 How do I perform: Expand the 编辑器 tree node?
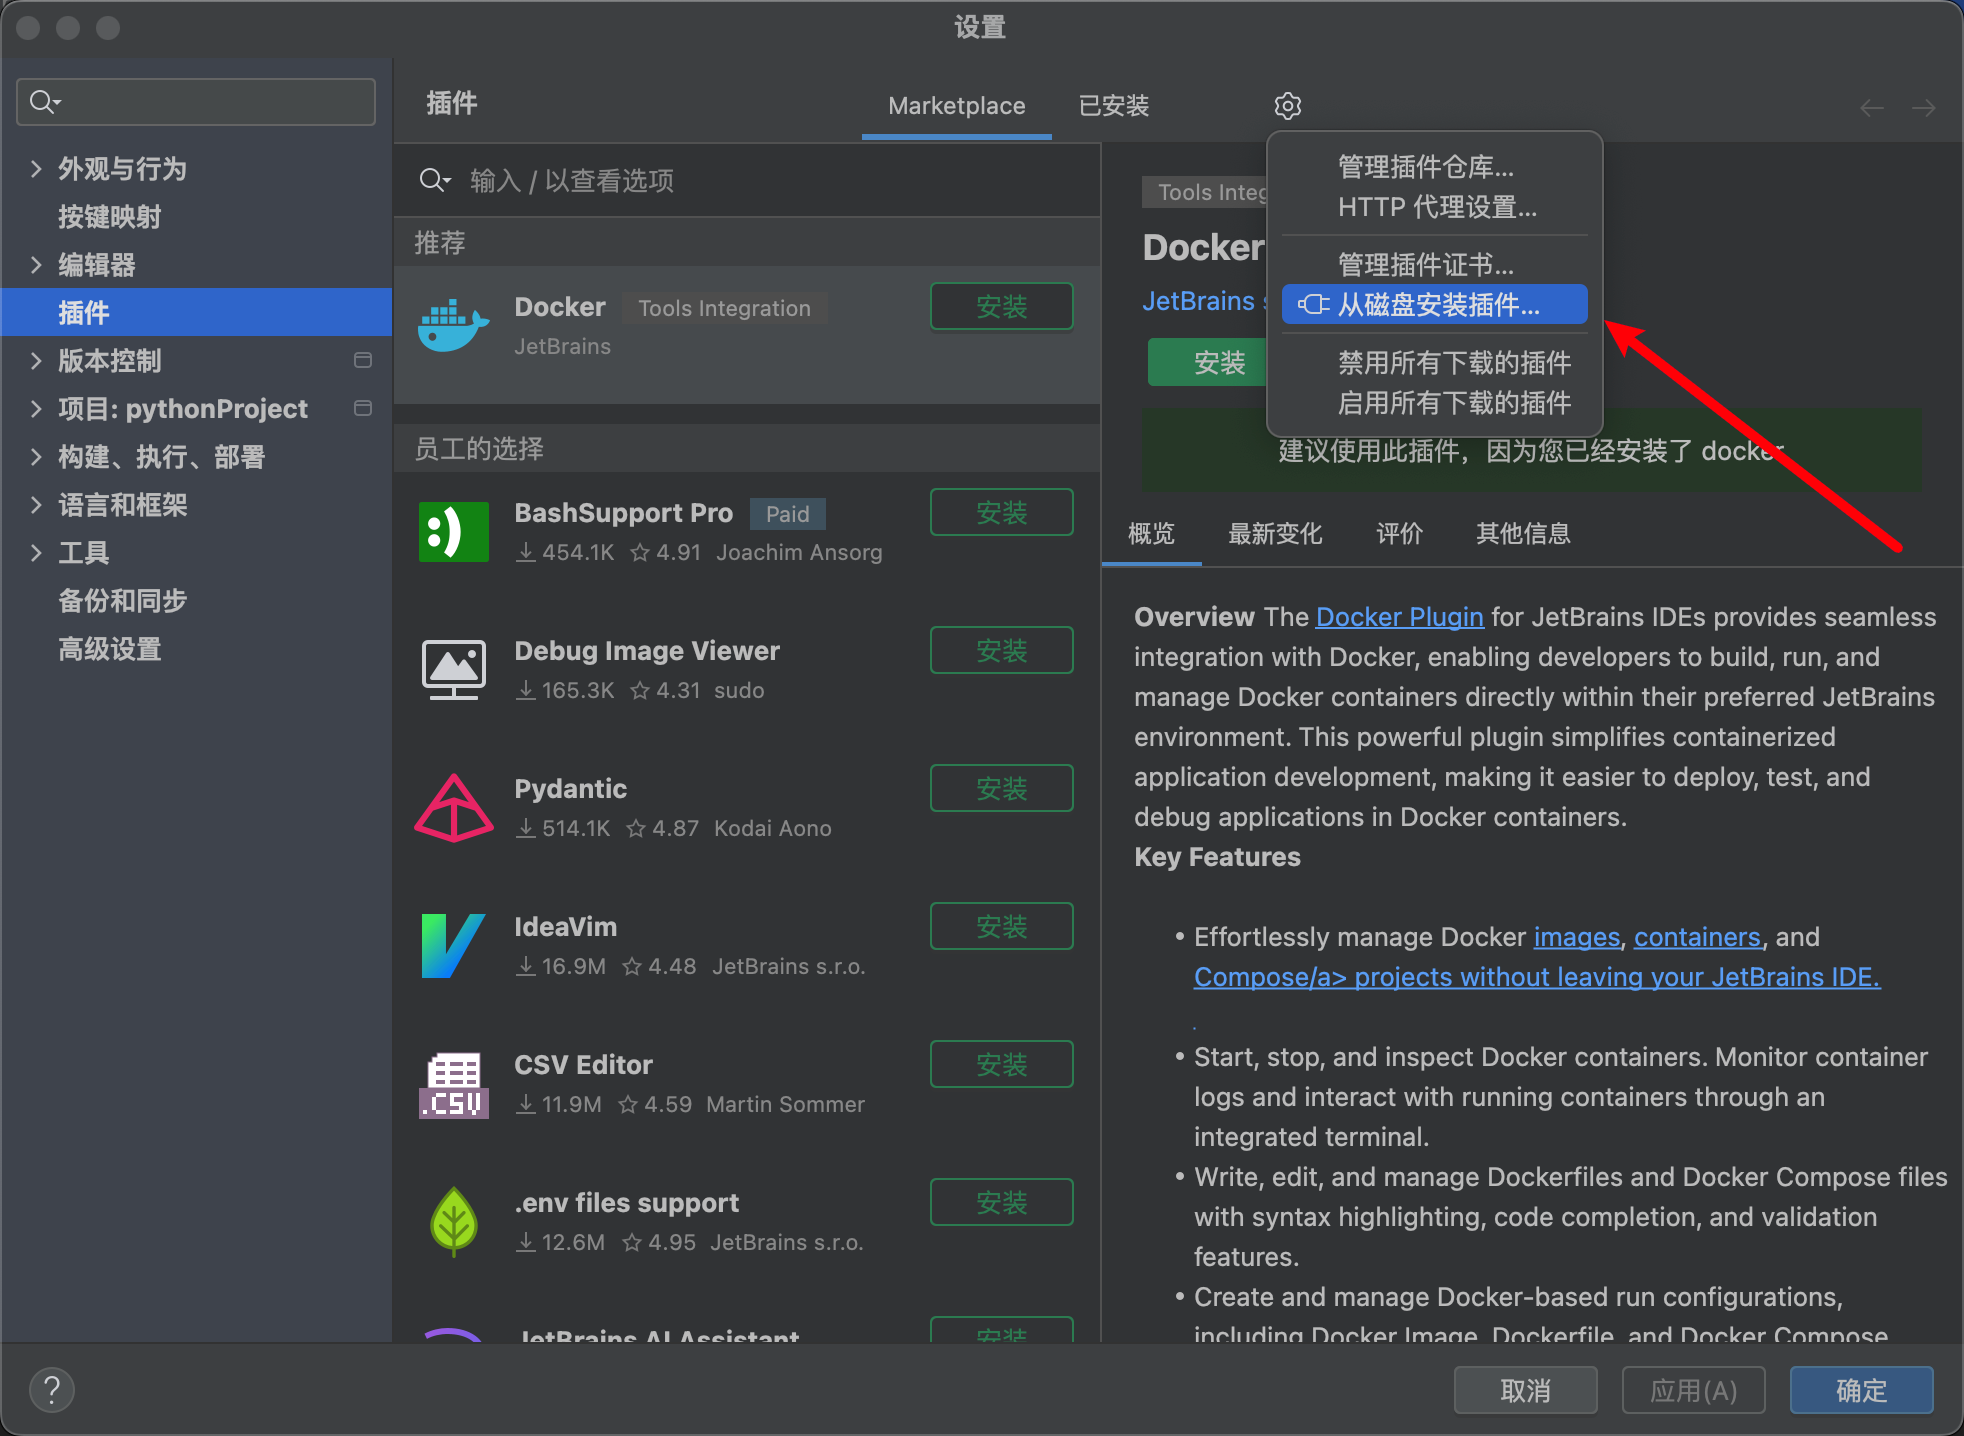[36, 265]
